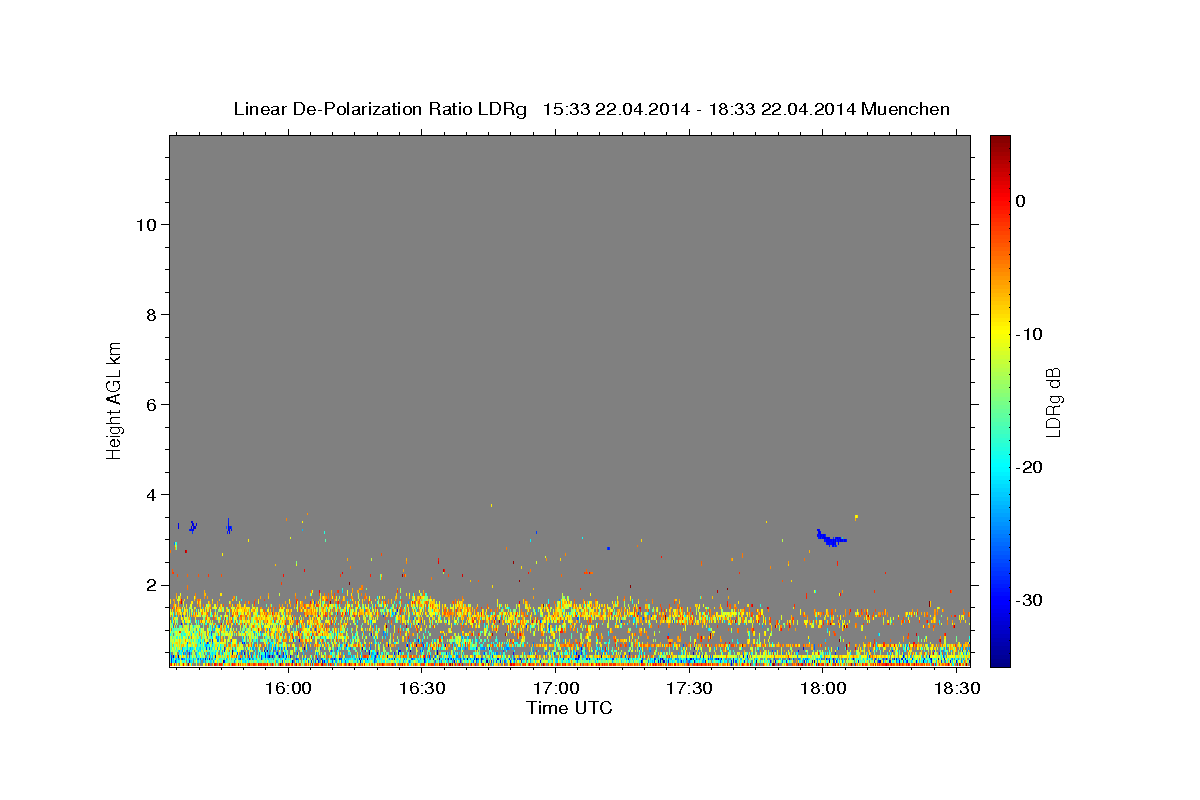The width and height of the screenshot is (1200, 800).
Task: Click the '18:30' time tick label
Action: (x=956, y=689)
